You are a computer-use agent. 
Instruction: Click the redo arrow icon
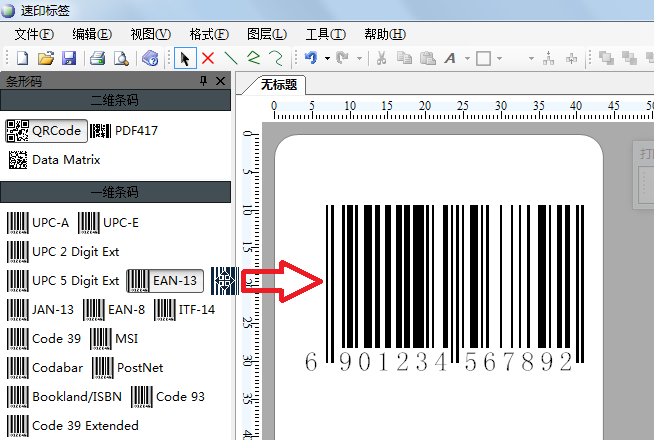tap(343, 58)
